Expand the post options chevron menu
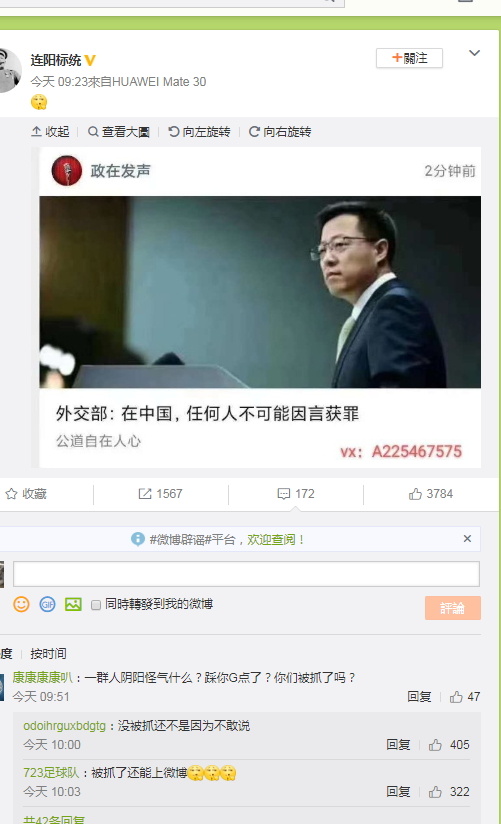Screen dimensions: 501x824 (x=474, y=53)
